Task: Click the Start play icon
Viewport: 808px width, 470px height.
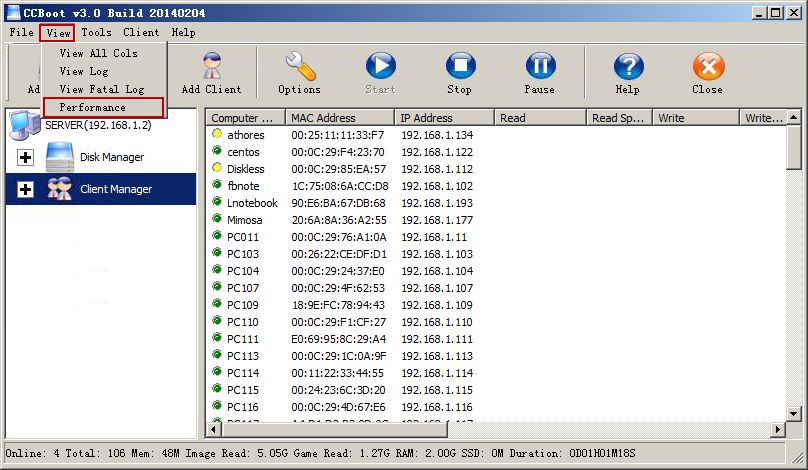Action: [x=381, y=65]
